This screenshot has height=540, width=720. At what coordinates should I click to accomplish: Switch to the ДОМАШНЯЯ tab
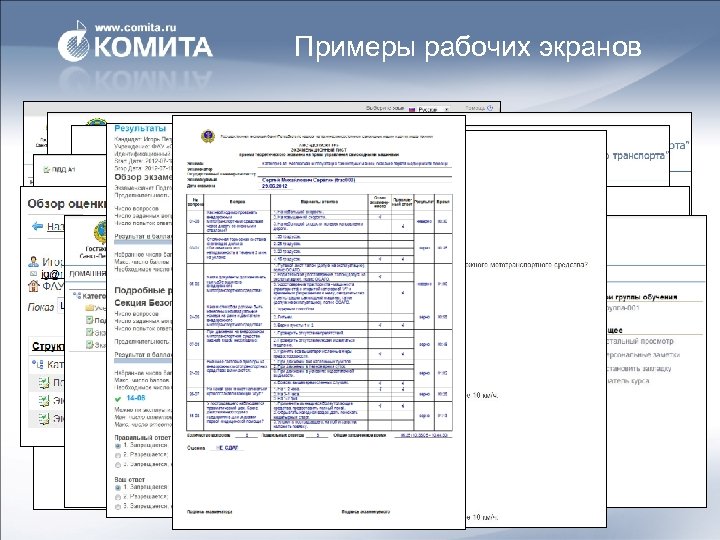click(x=87, y=274)
